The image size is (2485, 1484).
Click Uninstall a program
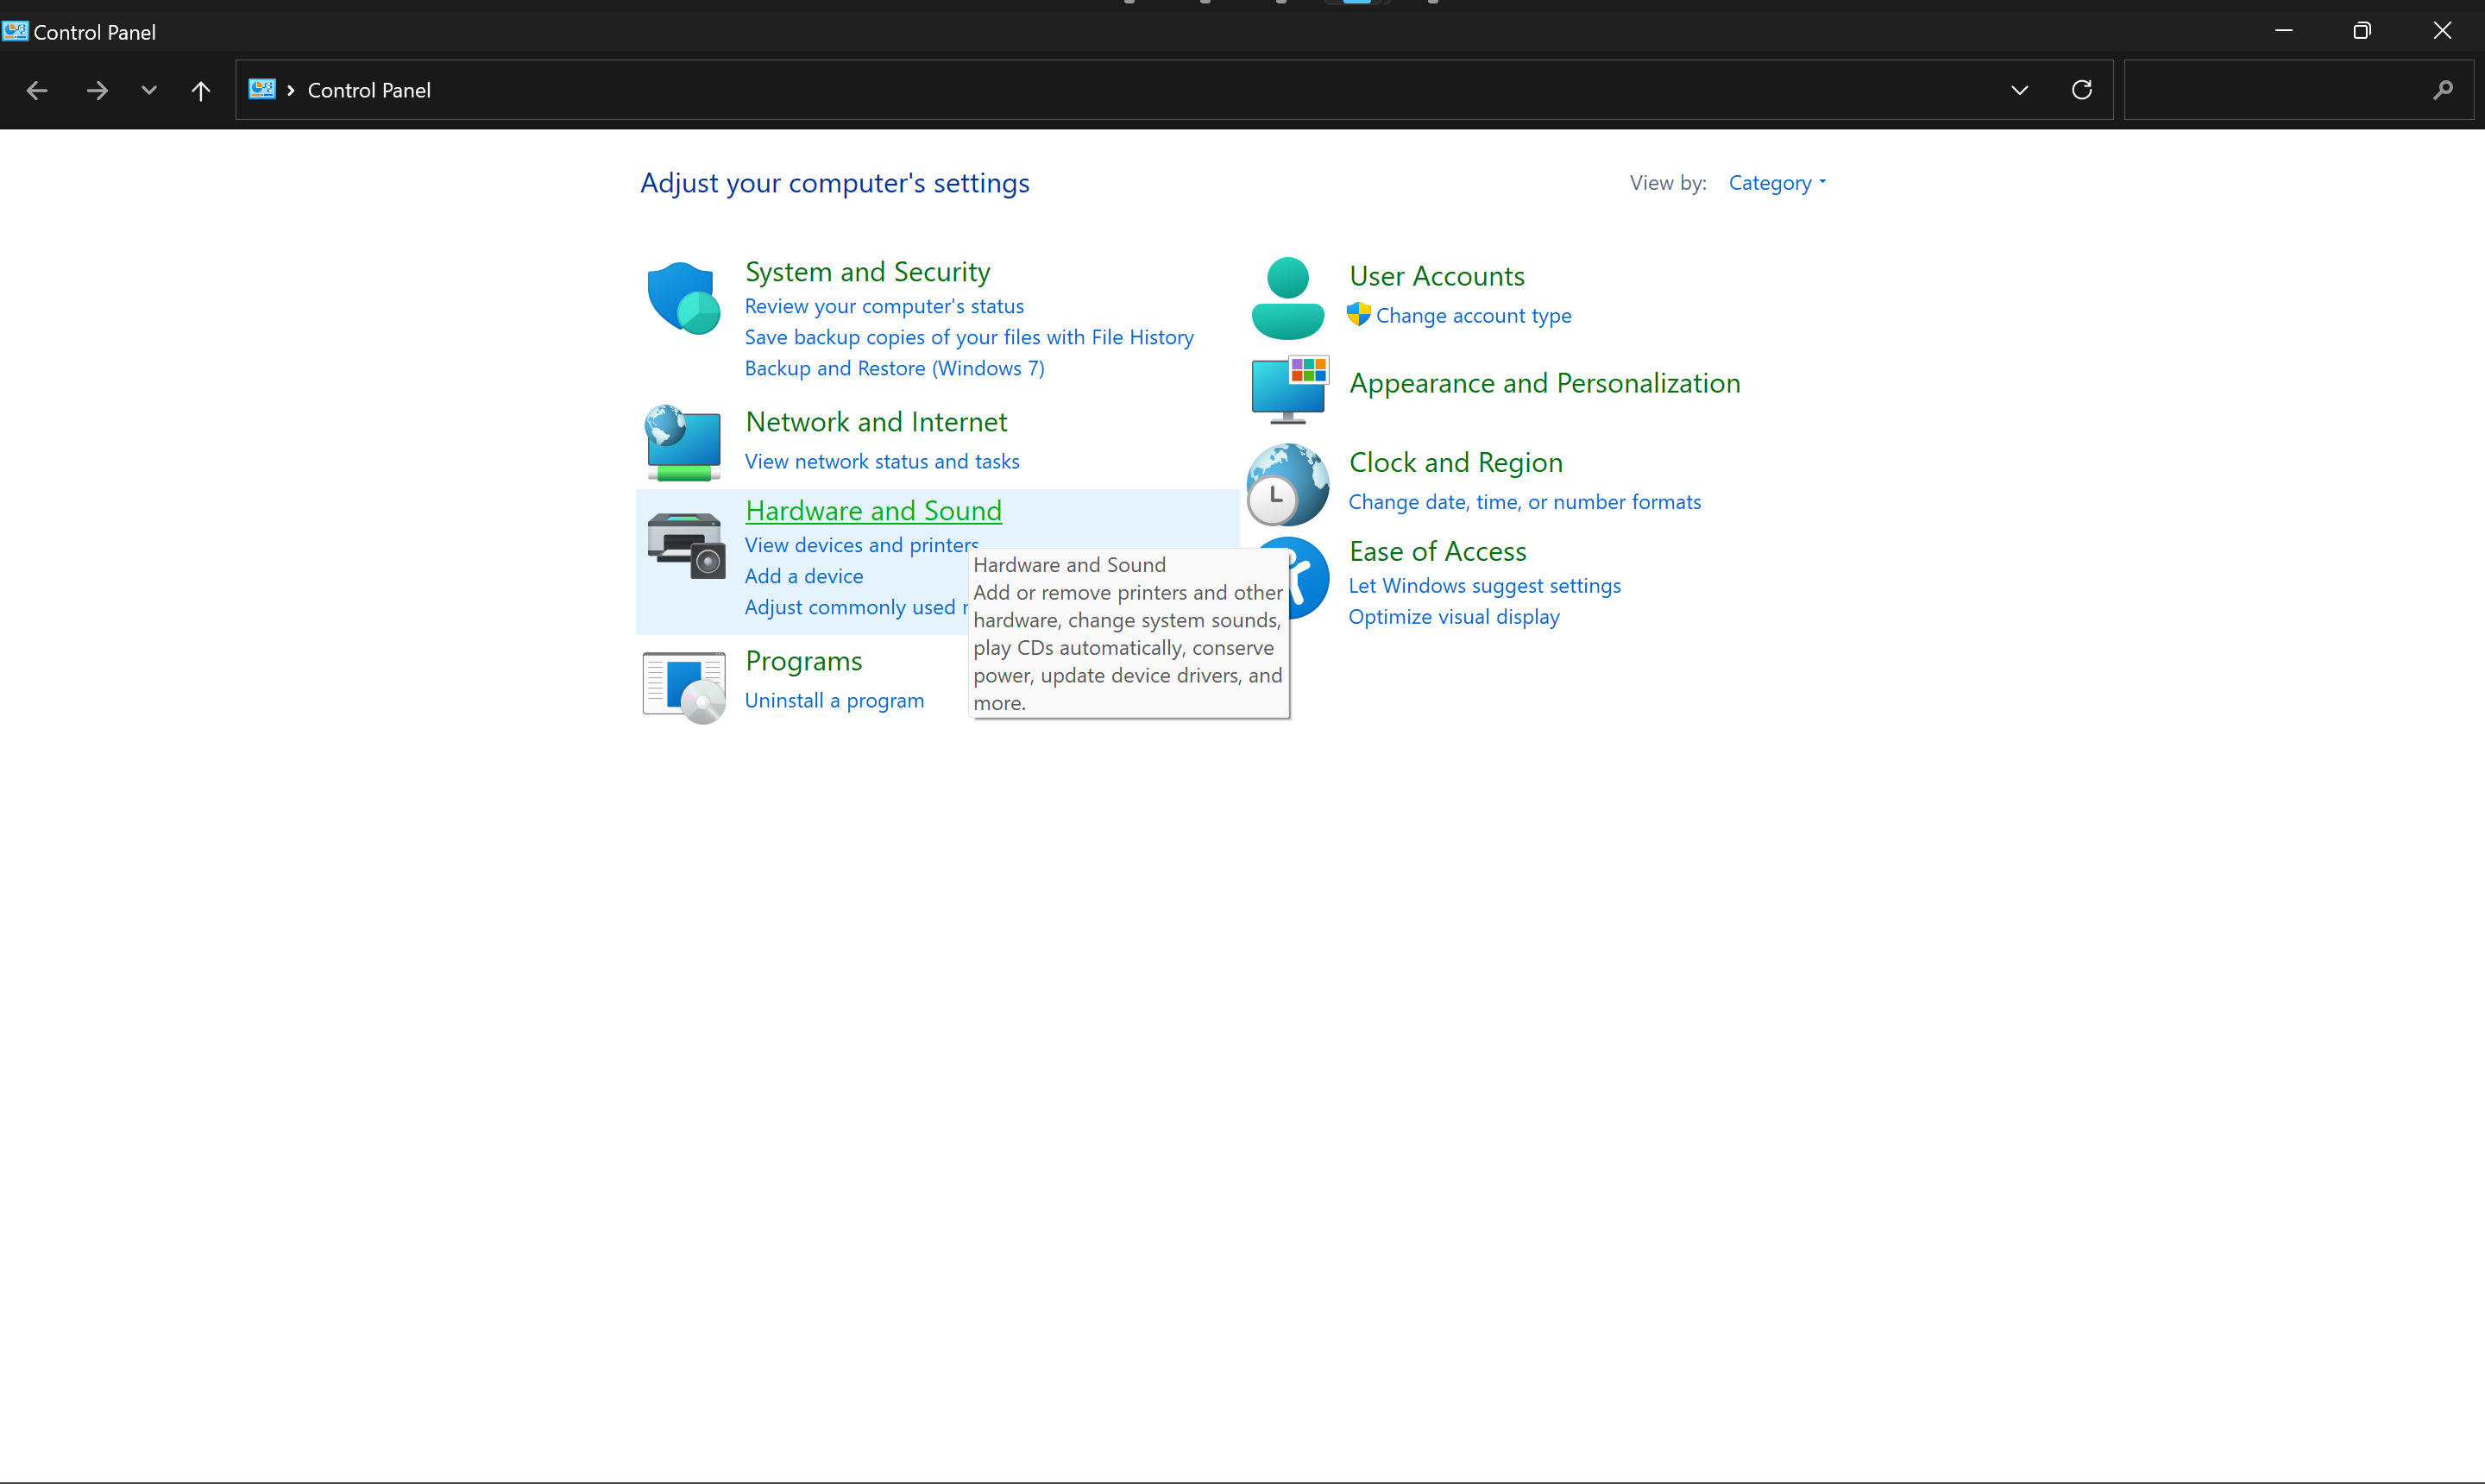834,700
